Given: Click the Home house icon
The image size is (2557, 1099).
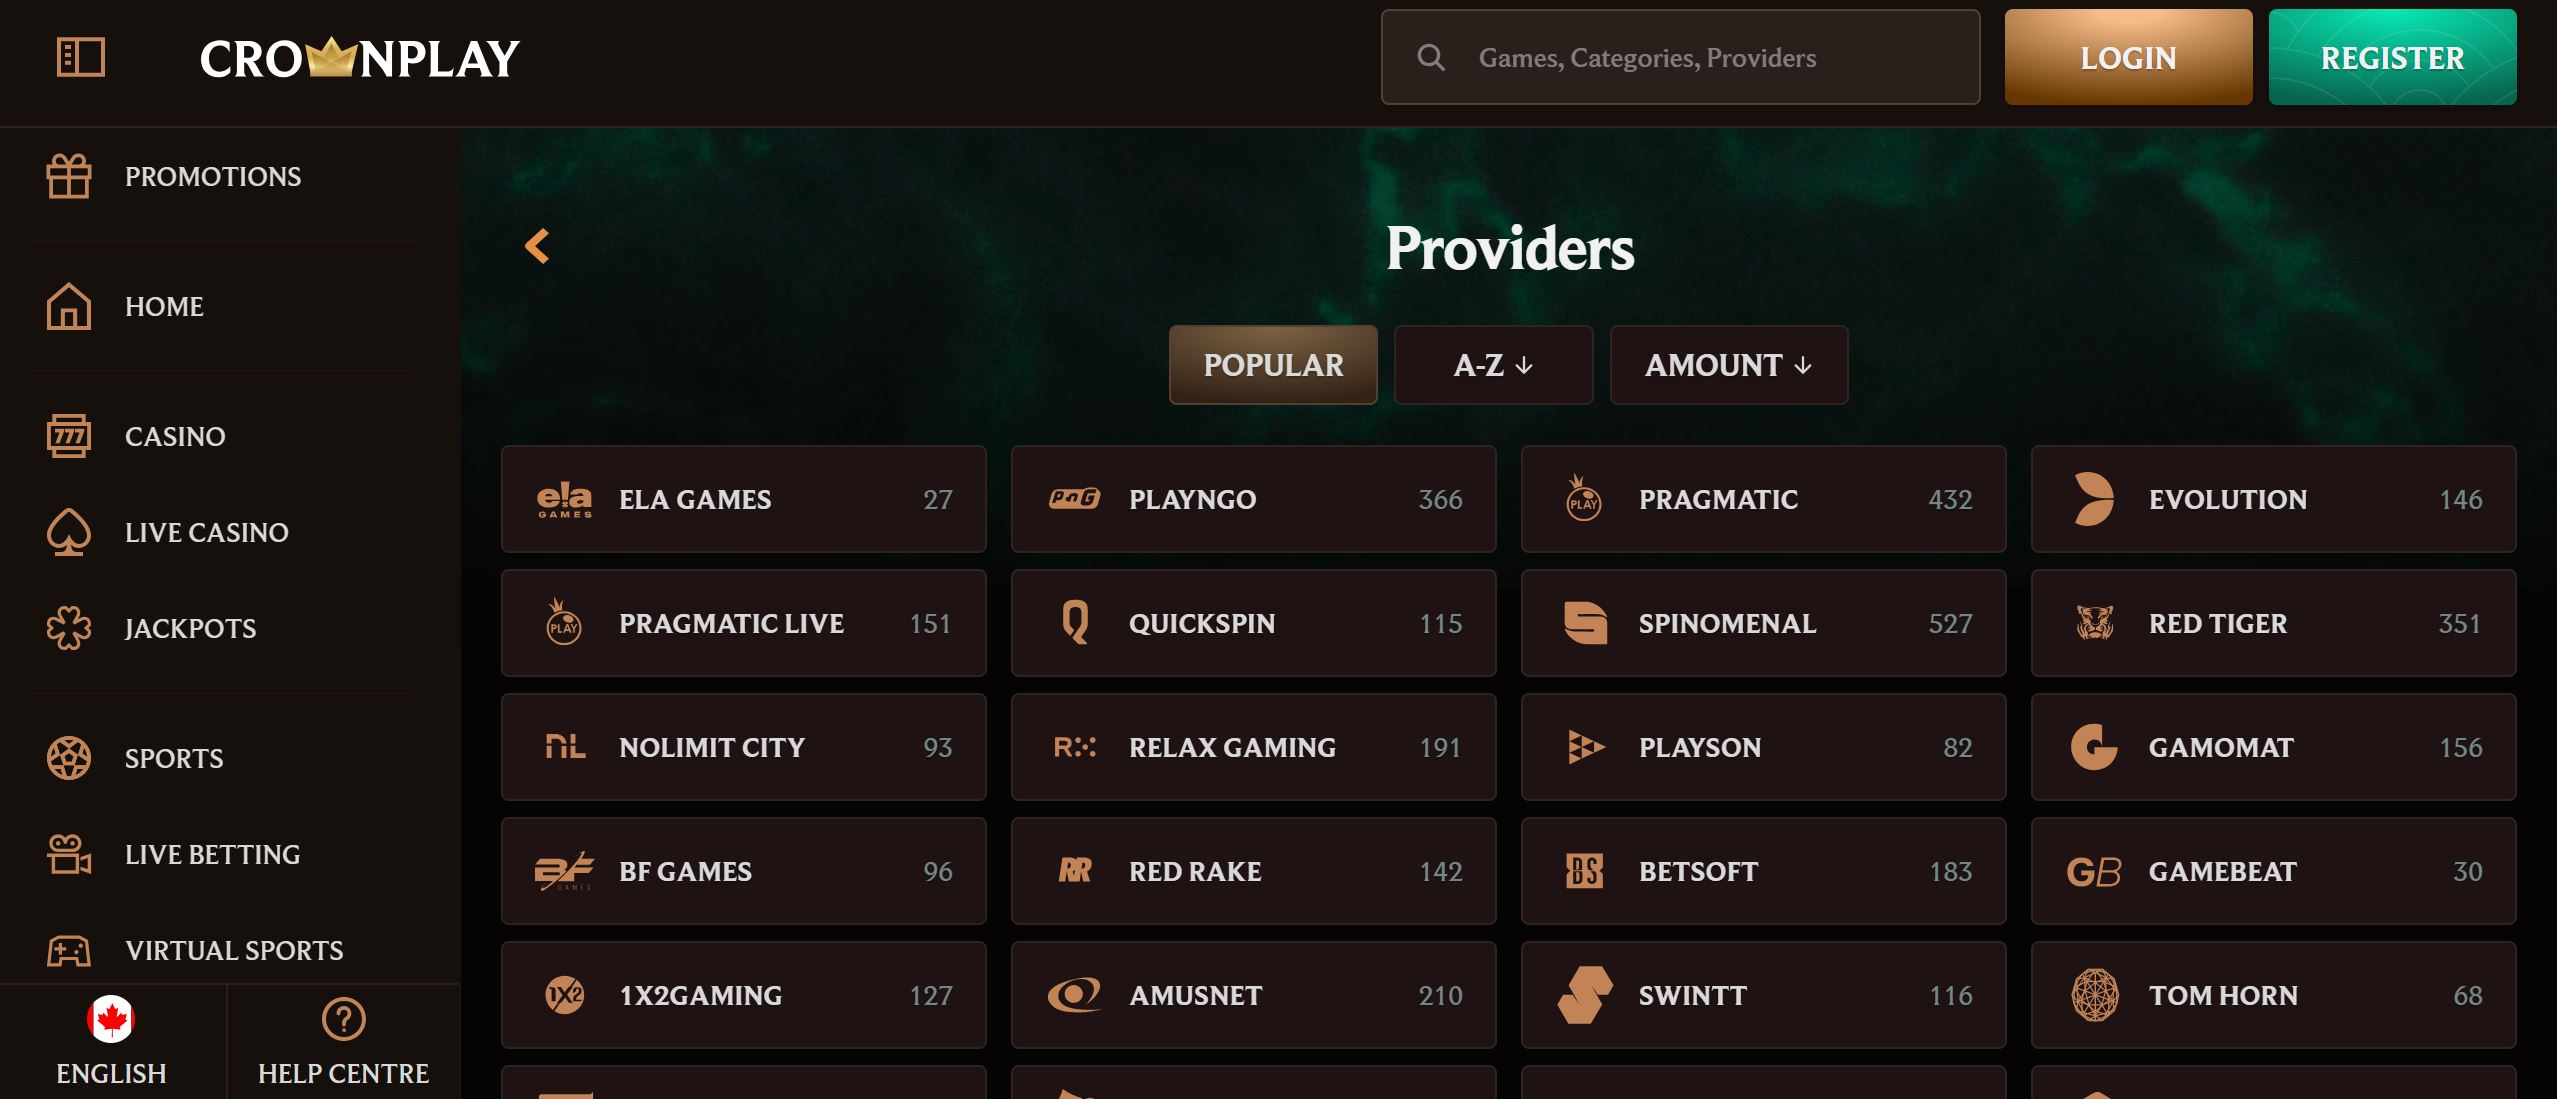Looking at the screenshot, I should [69, 306].
